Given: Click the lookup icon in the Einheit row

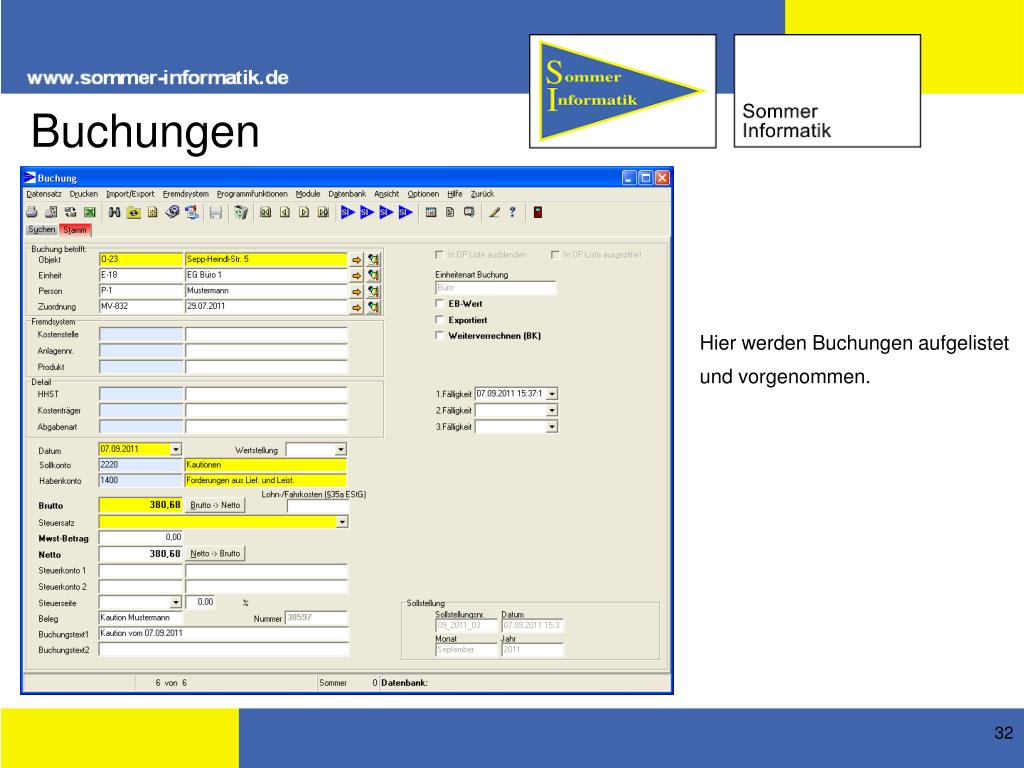Looking at the screenshot, I should (x=373, y=276).
